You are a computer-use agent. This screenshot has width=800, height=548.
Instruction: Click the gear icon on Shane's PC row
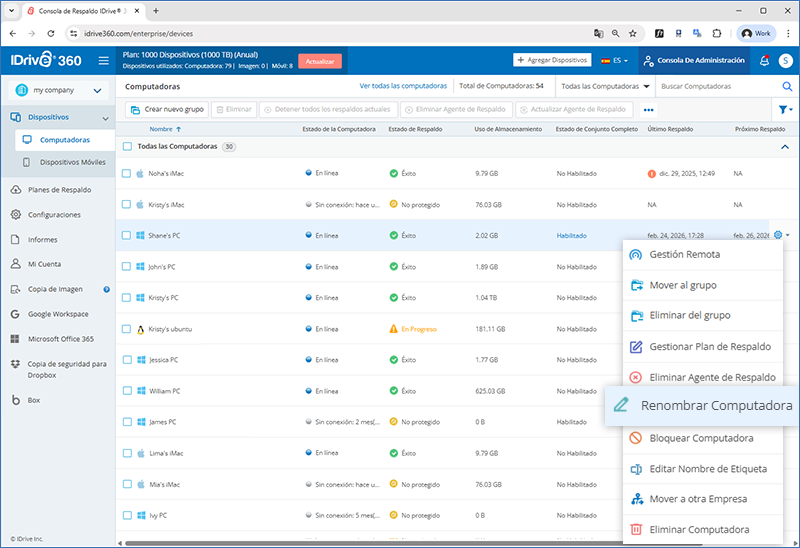coord(778,236)
